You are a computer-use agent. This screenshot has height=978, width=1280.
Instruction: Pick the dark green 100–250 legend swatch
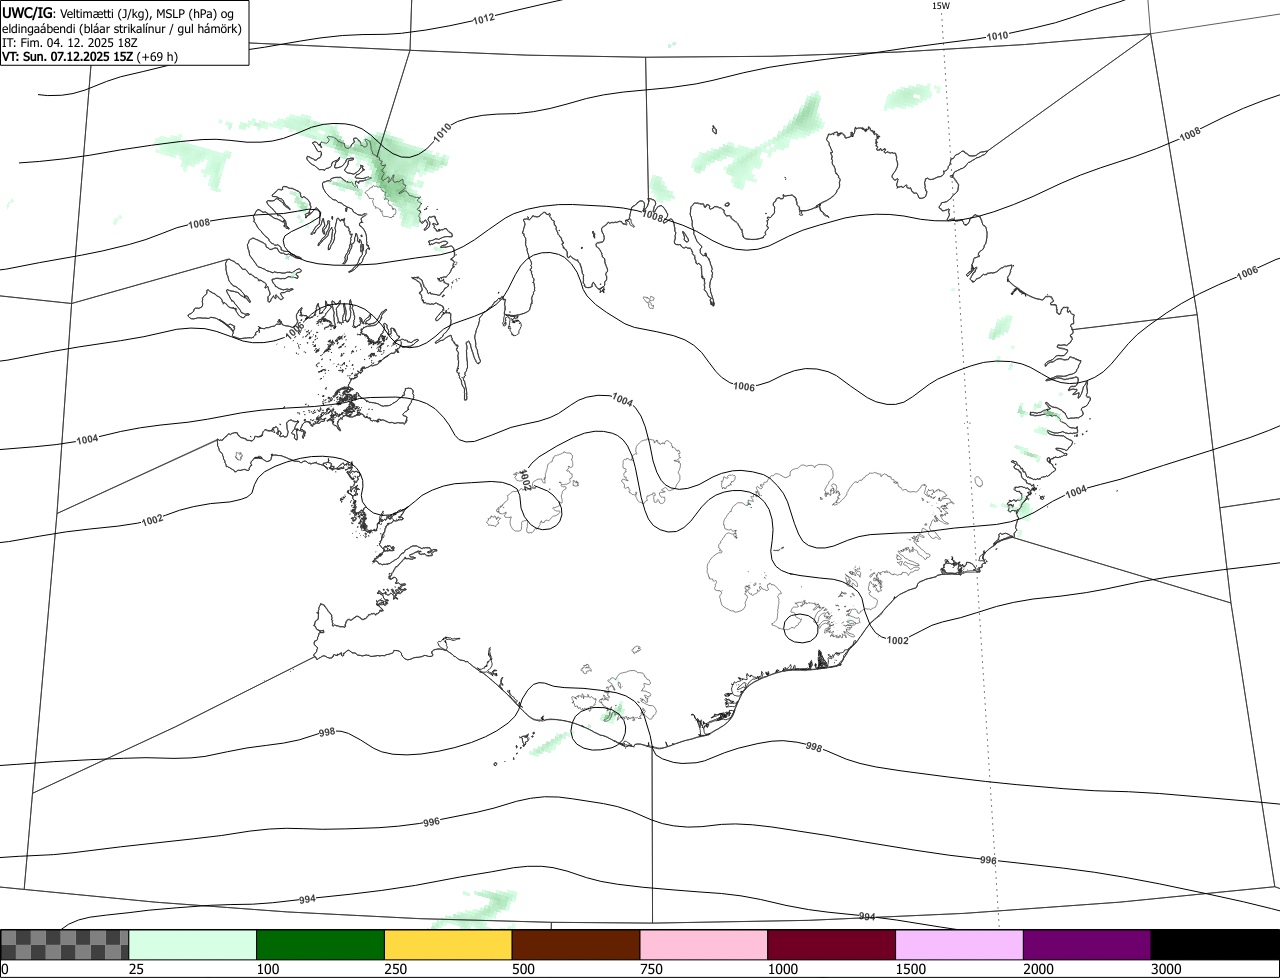coord(321,945)
